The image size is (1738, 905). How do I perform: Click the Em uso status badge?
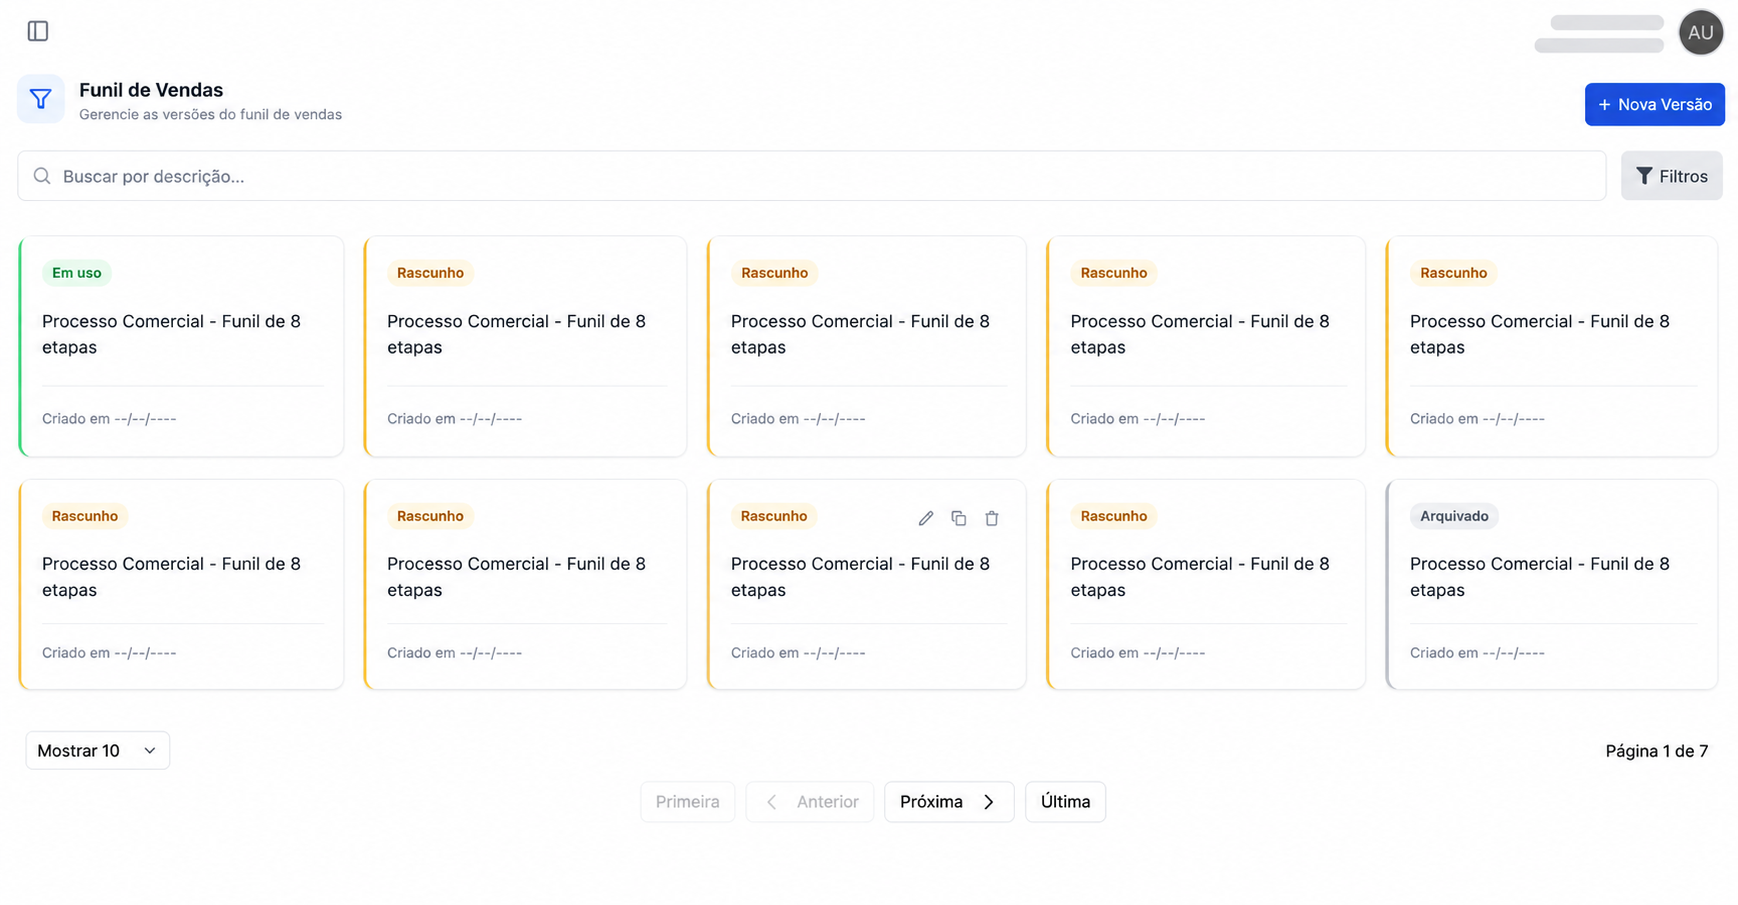[76, 273]
